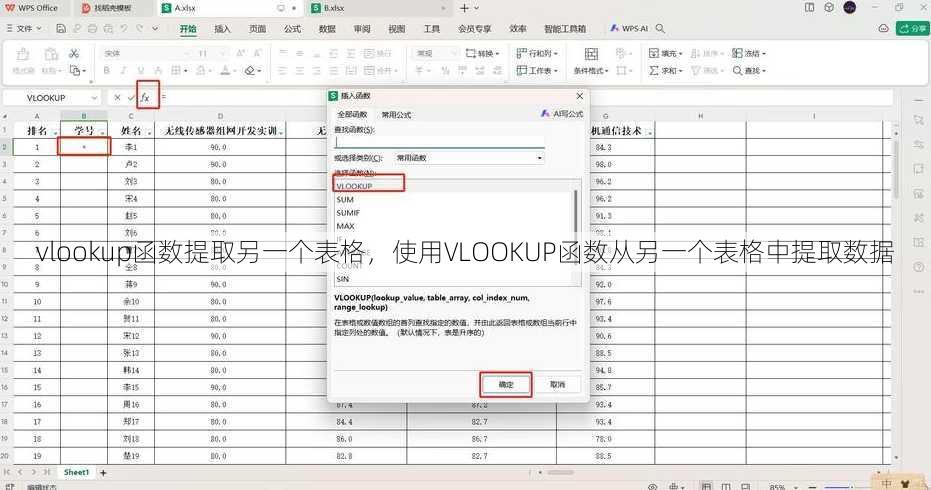Click the cell borders icon
Viewport: 931px width, 490px height.
point(176,71)
